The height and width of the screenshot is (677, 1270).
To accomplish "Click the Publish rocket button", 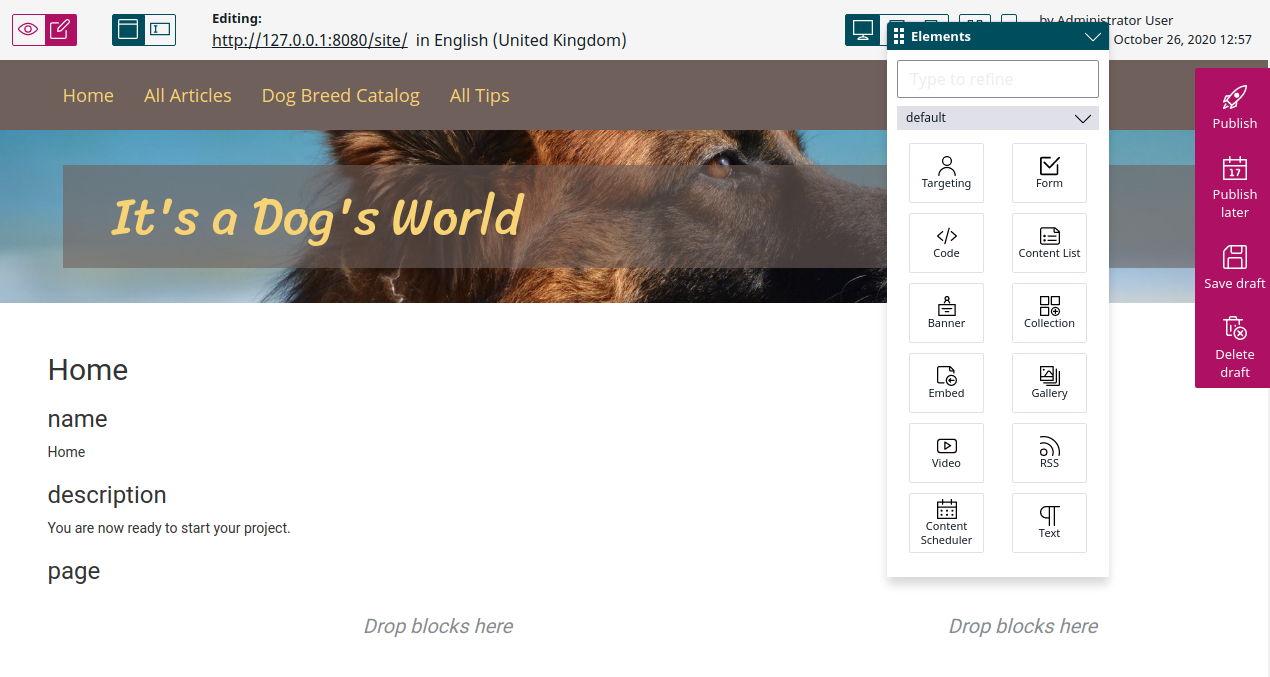I will (x=1234, y=107).
